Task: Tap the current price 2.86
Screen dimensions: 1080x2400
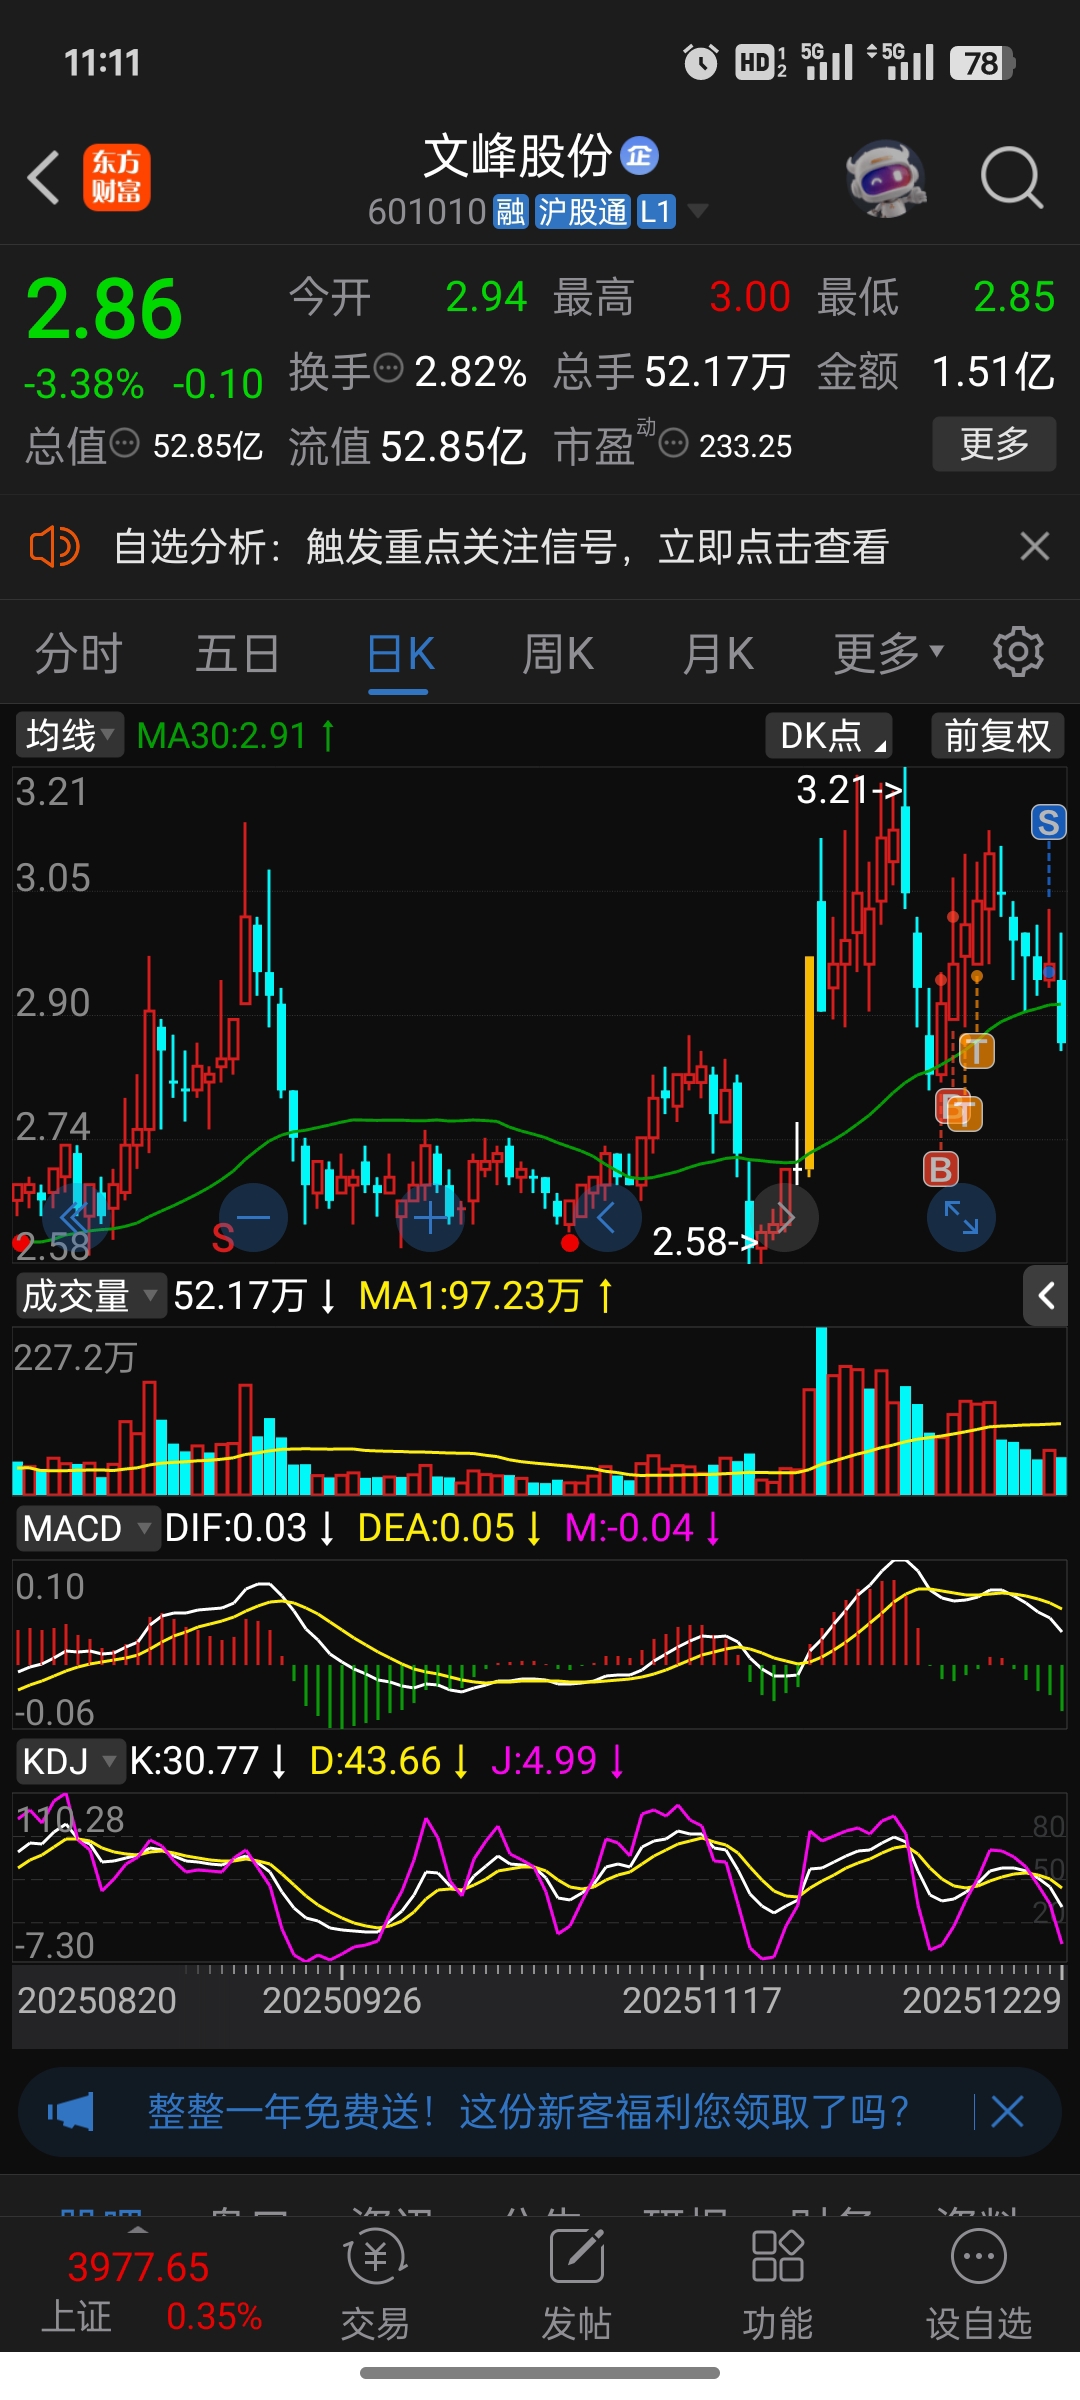Action: coord(104,309)
